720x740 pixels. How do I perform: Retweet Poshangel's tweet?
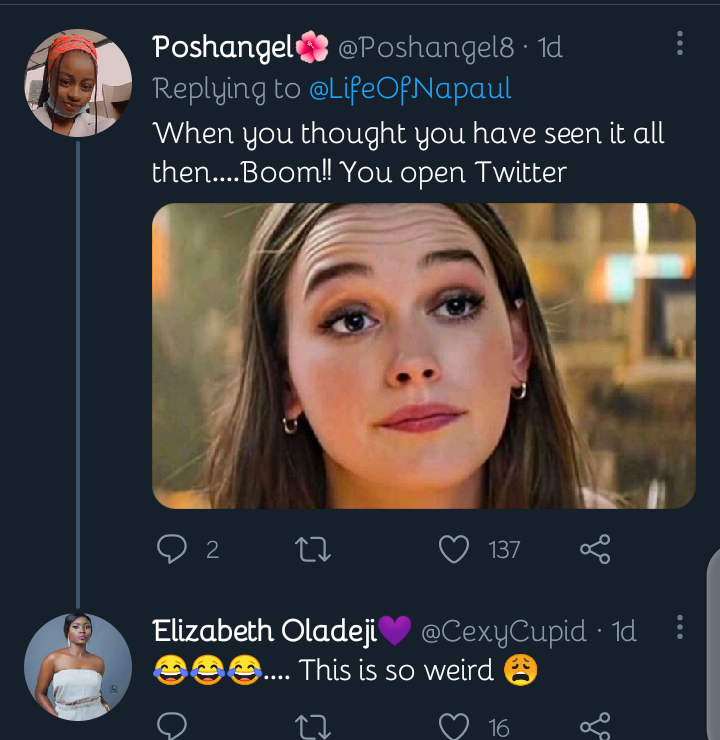tap(313, 550)
